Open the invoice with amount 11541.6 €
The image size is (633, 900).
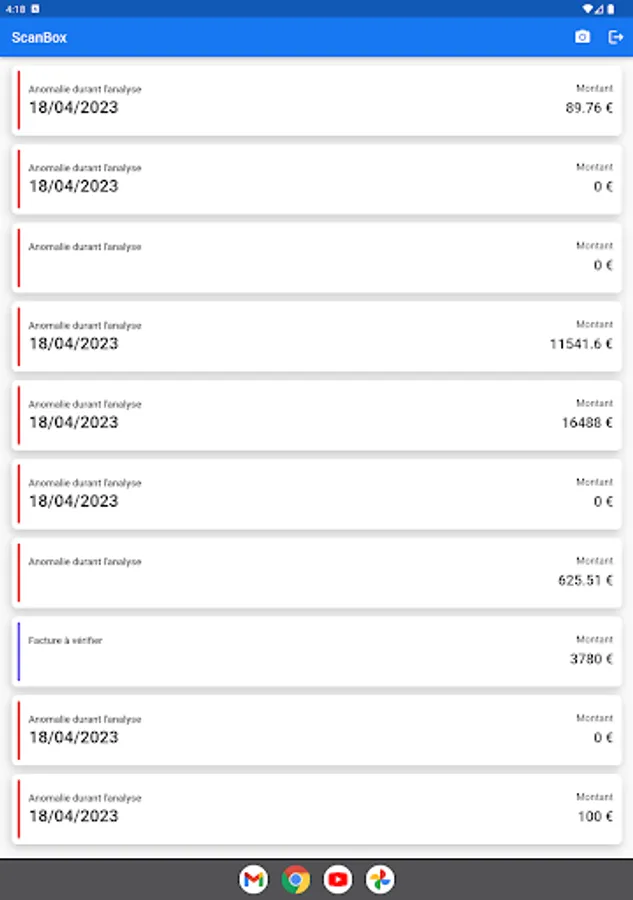316,336
